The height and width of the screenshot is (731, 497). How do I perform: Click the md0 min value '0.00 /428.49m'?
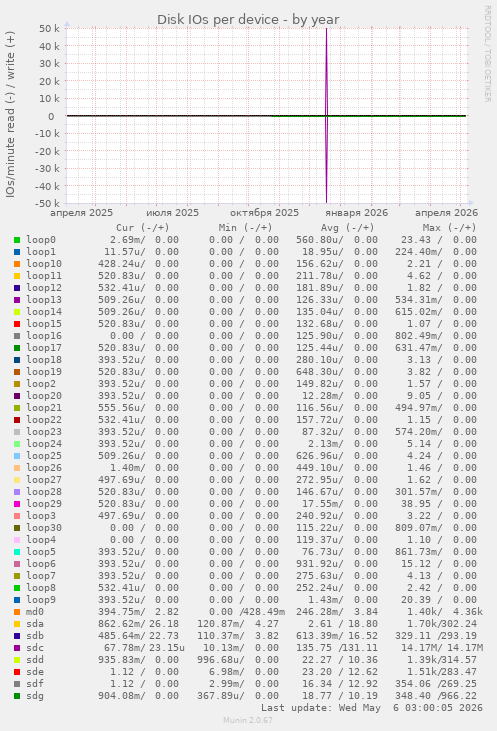coord(247,612)
